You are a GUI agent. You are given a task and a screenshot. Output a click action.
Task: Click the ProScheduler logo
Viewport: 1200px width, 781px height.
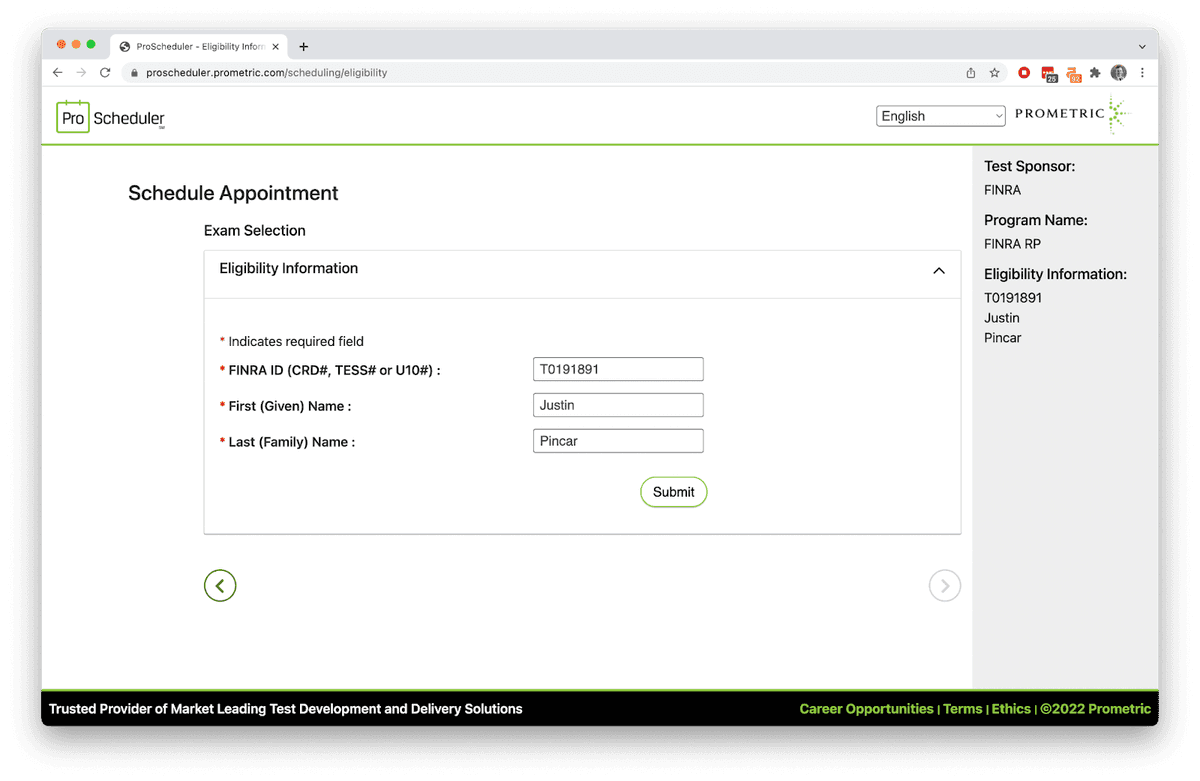pos(110,117)
